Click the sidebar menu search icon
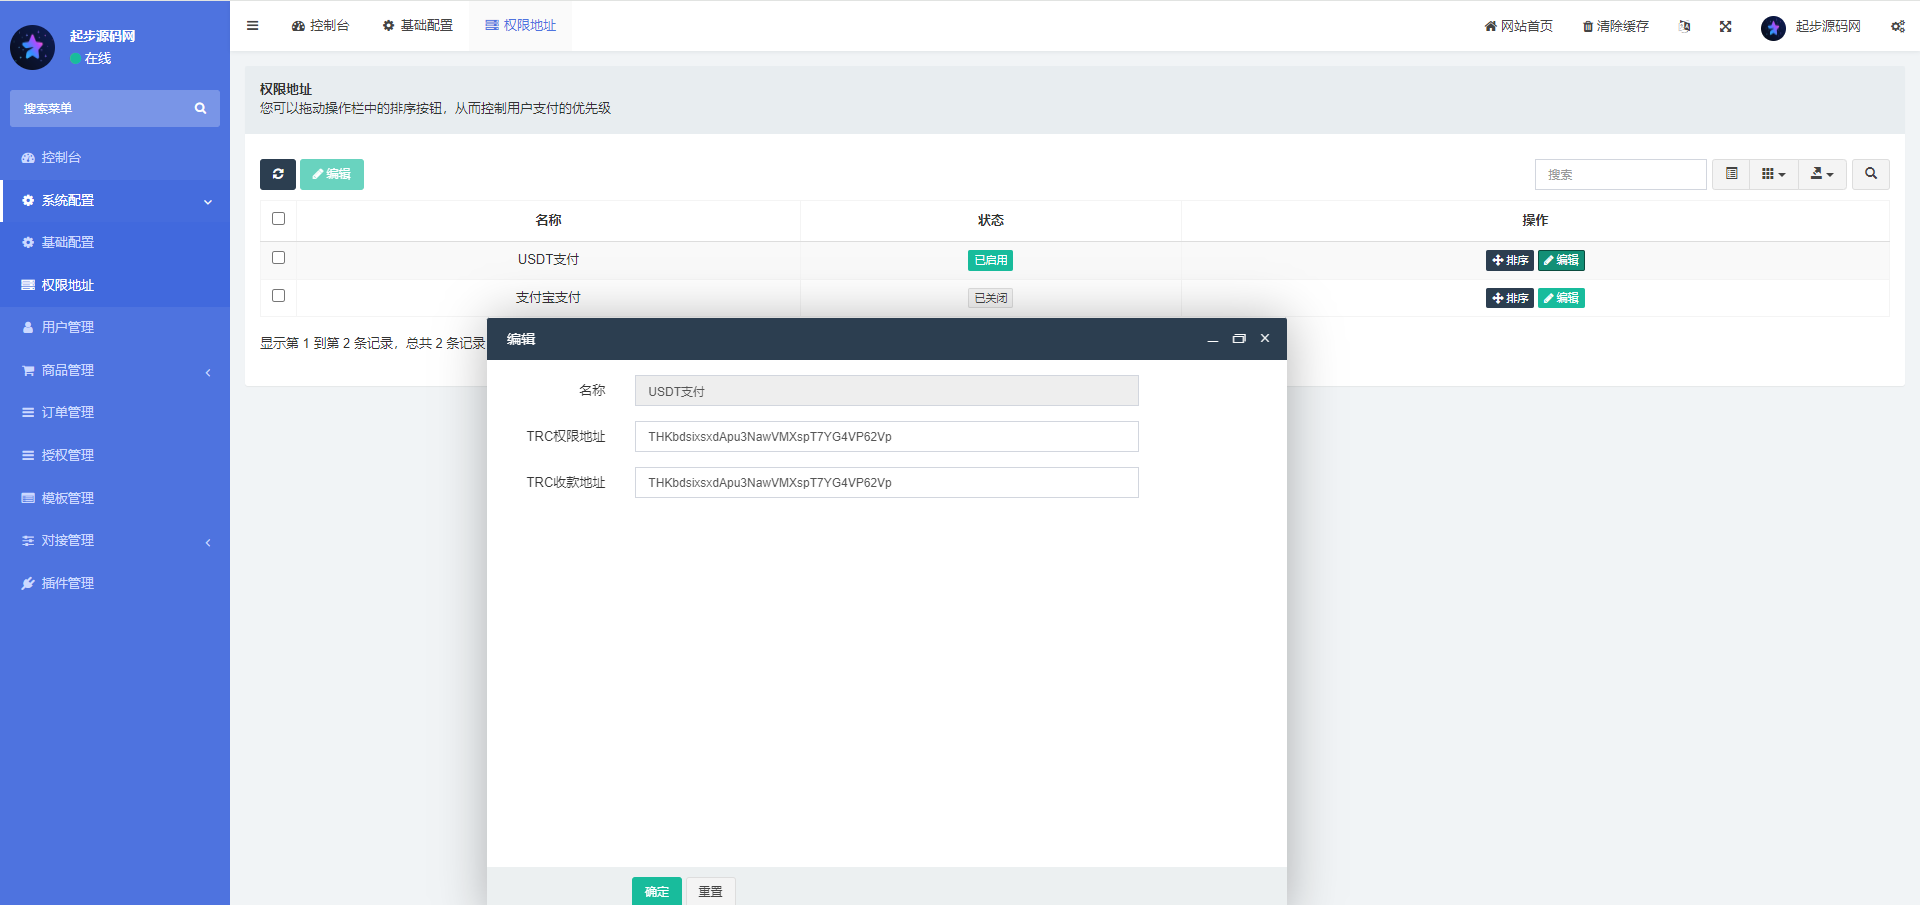1920x905 pixels. (200, 108)
